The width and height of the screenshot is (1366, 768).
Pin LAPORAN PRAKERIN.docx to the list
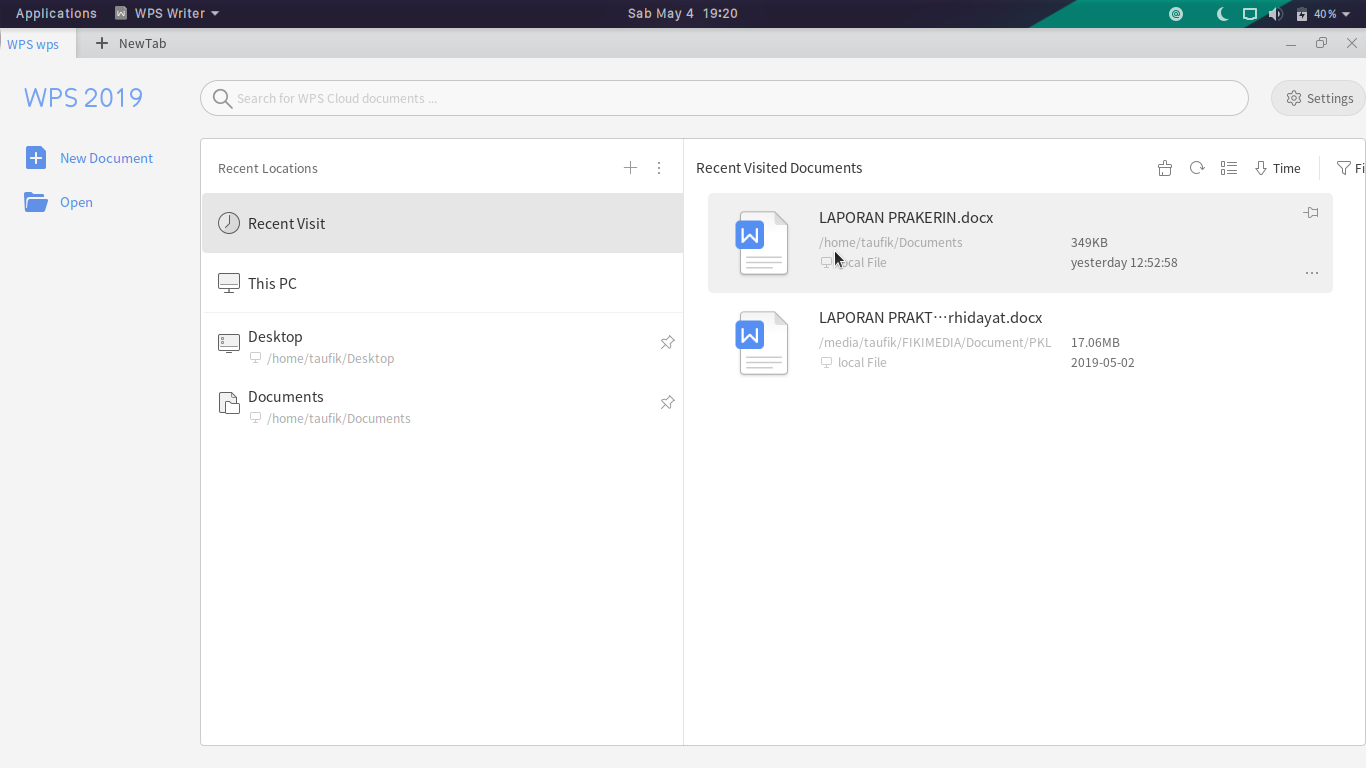tap(1311, 213)
